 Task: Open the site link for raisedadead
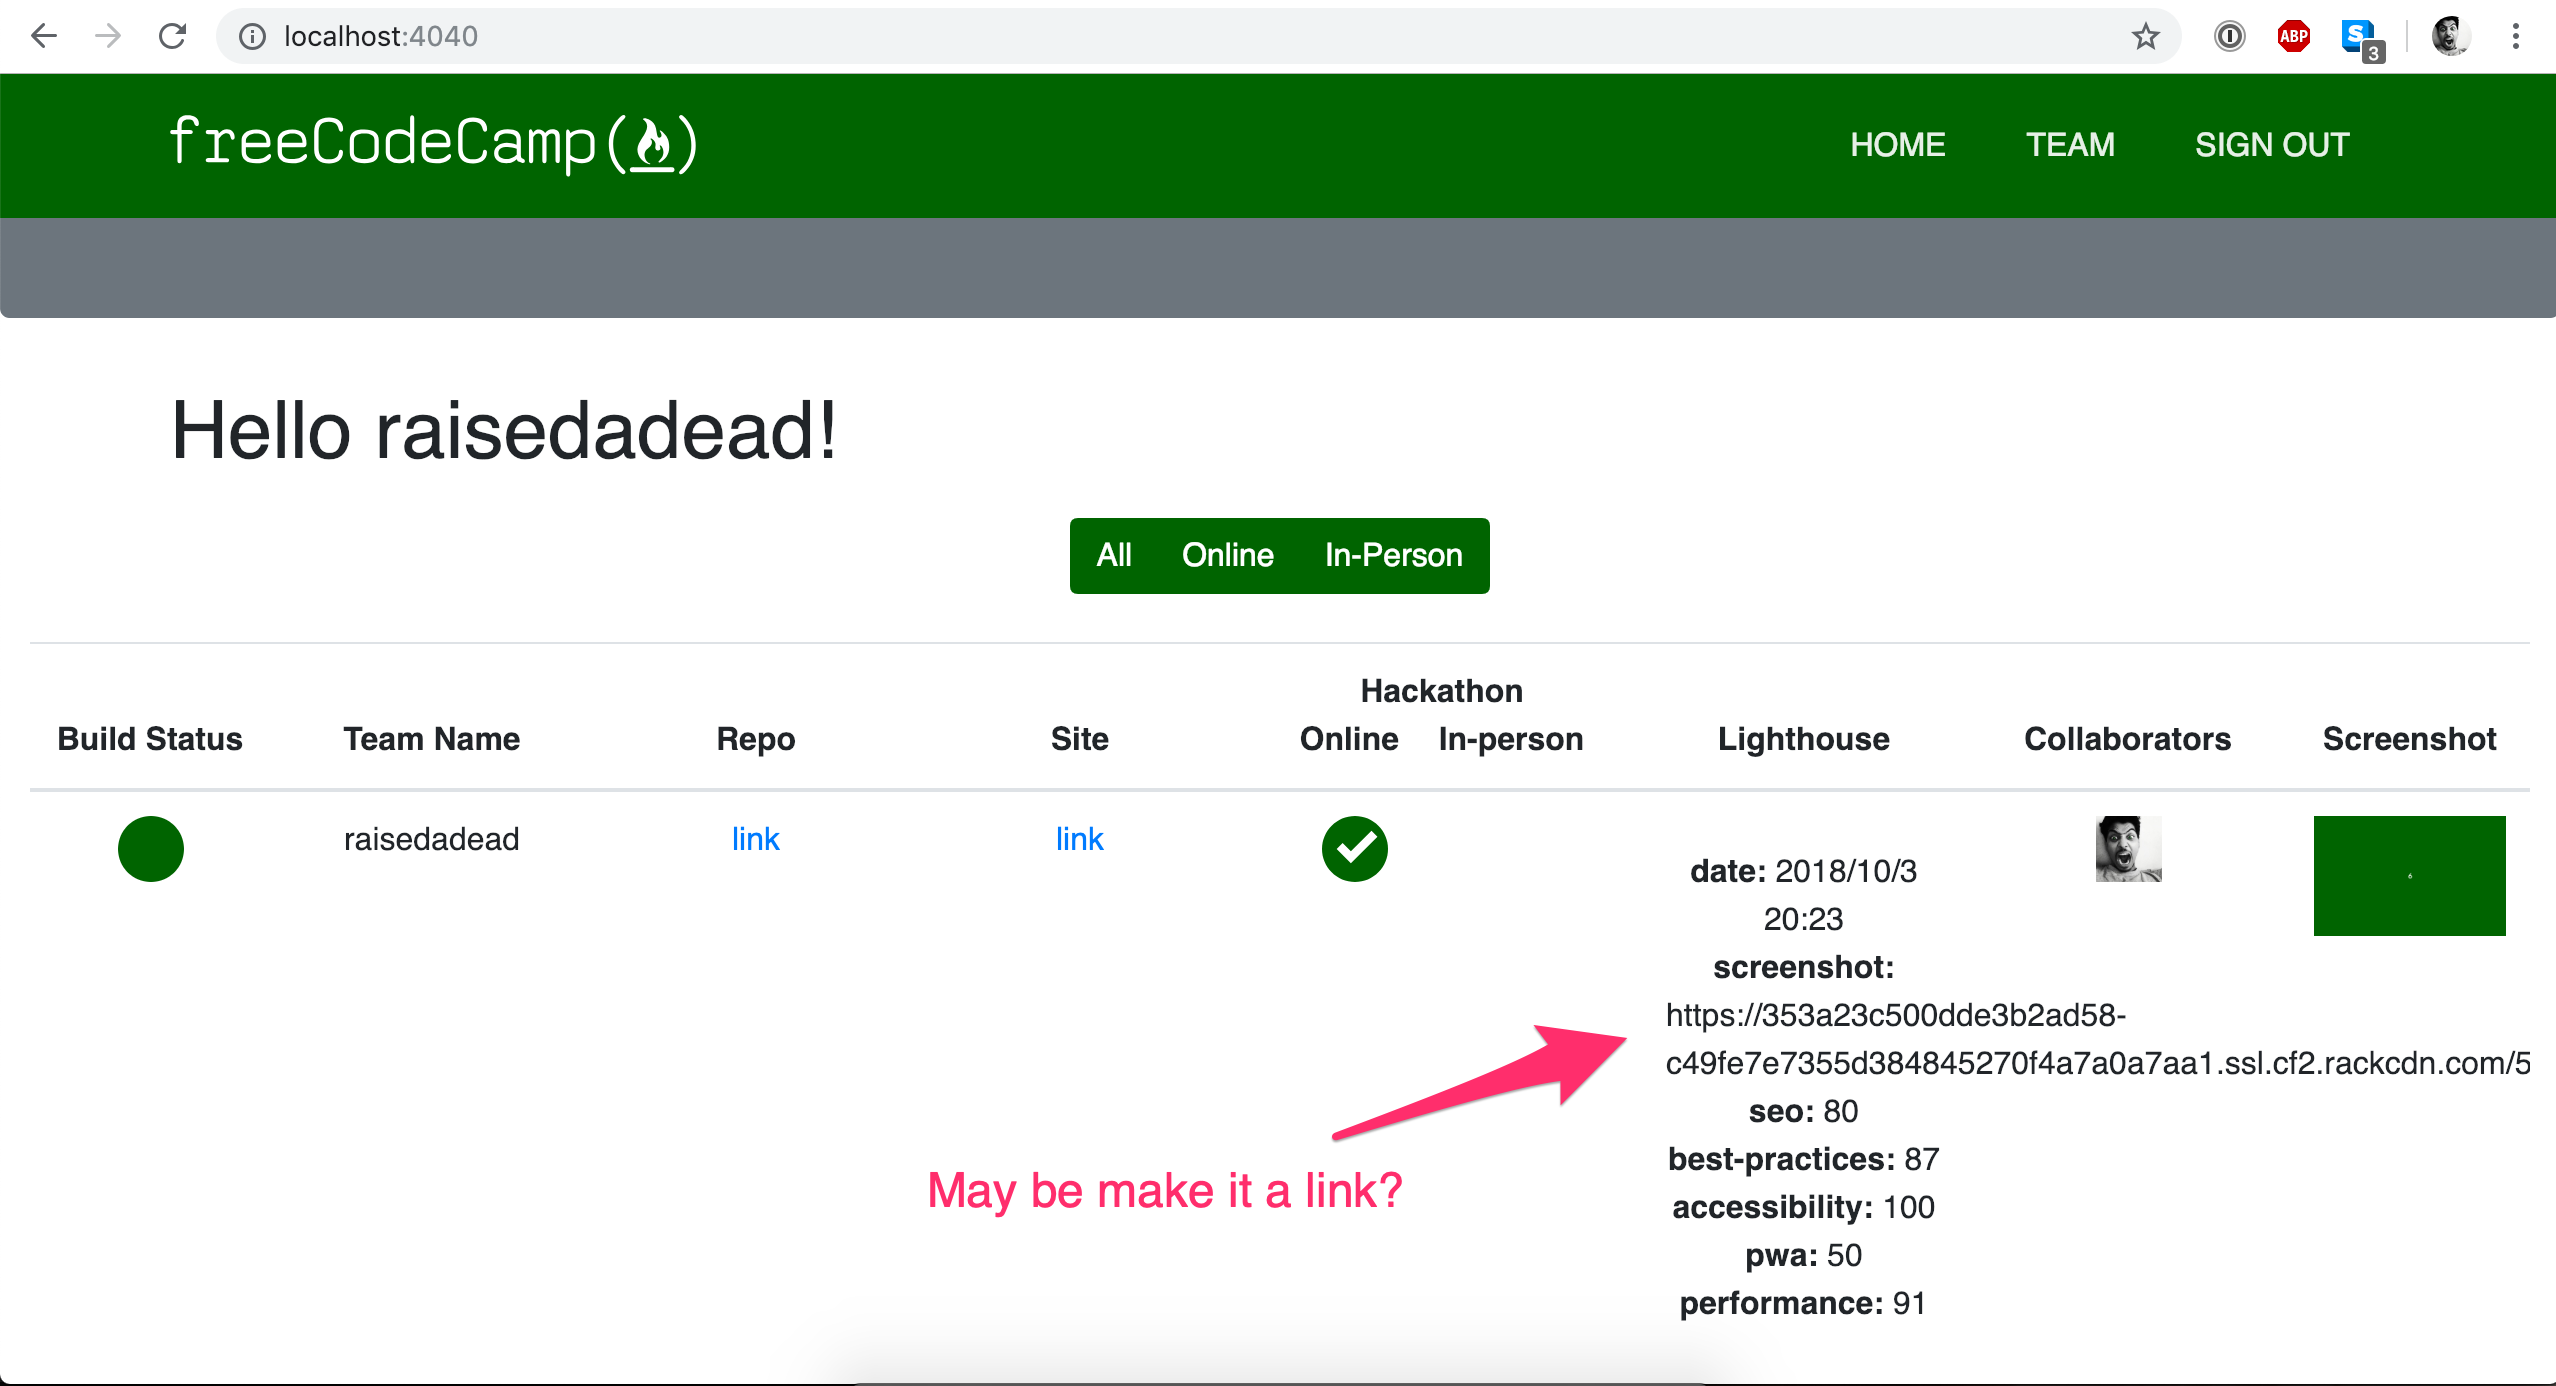click(x=1079, y=839)
